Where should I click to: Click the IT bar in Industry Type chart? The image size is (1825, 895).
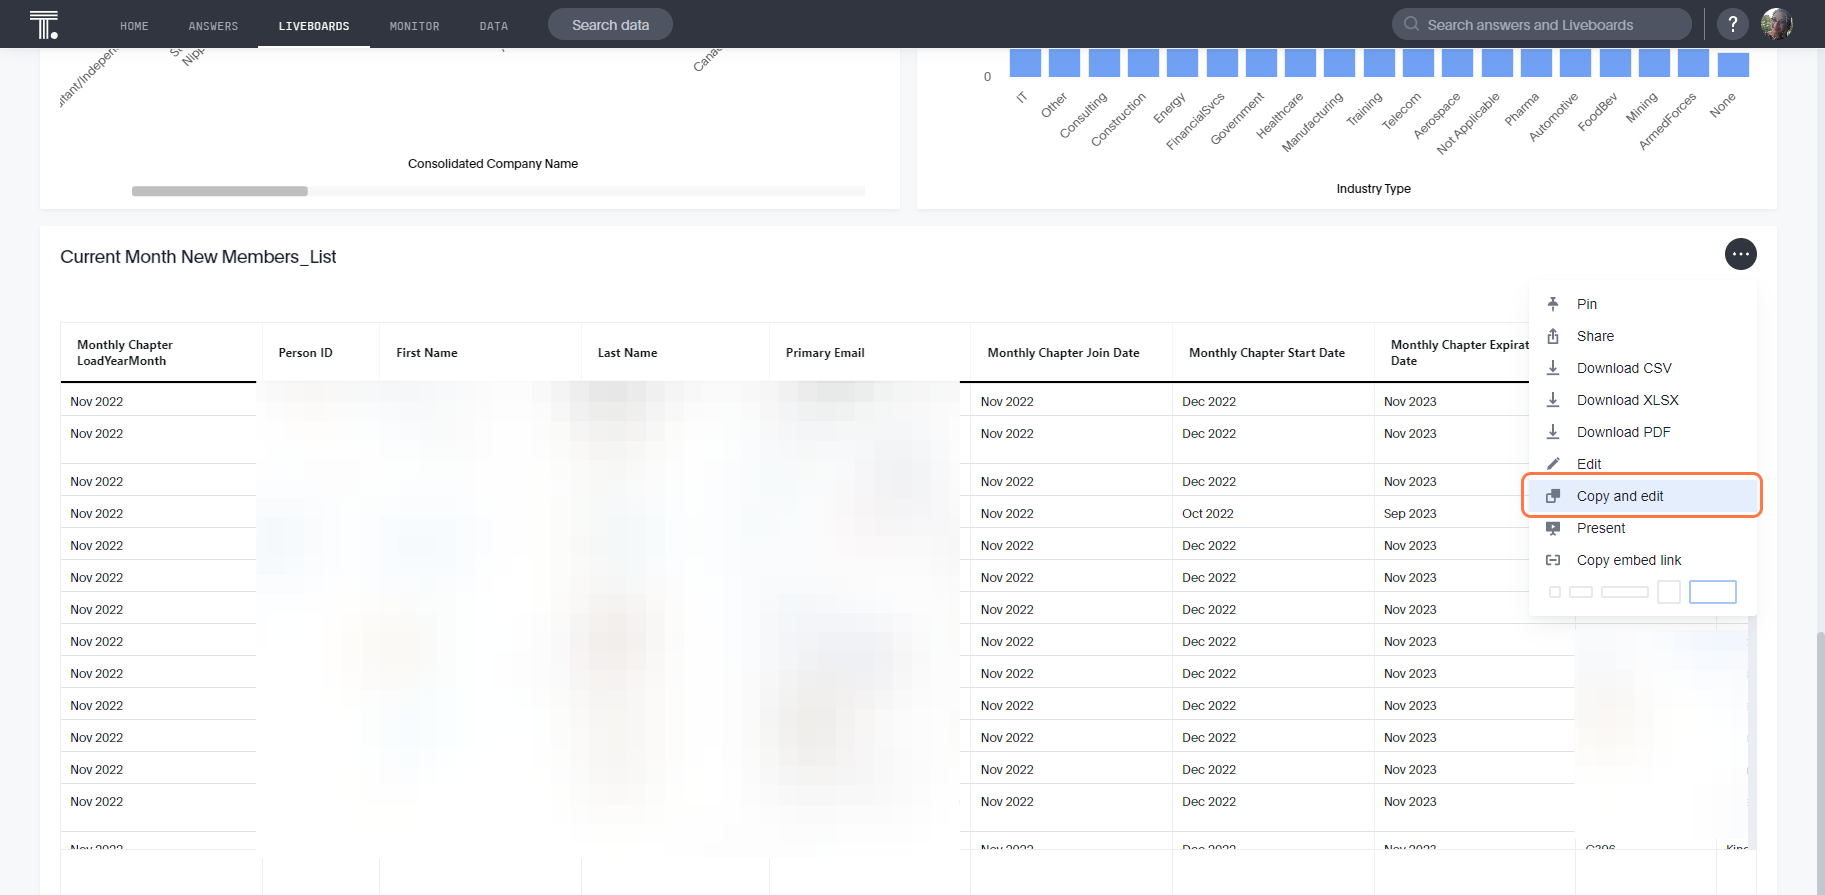click(x=1025, y=63)
